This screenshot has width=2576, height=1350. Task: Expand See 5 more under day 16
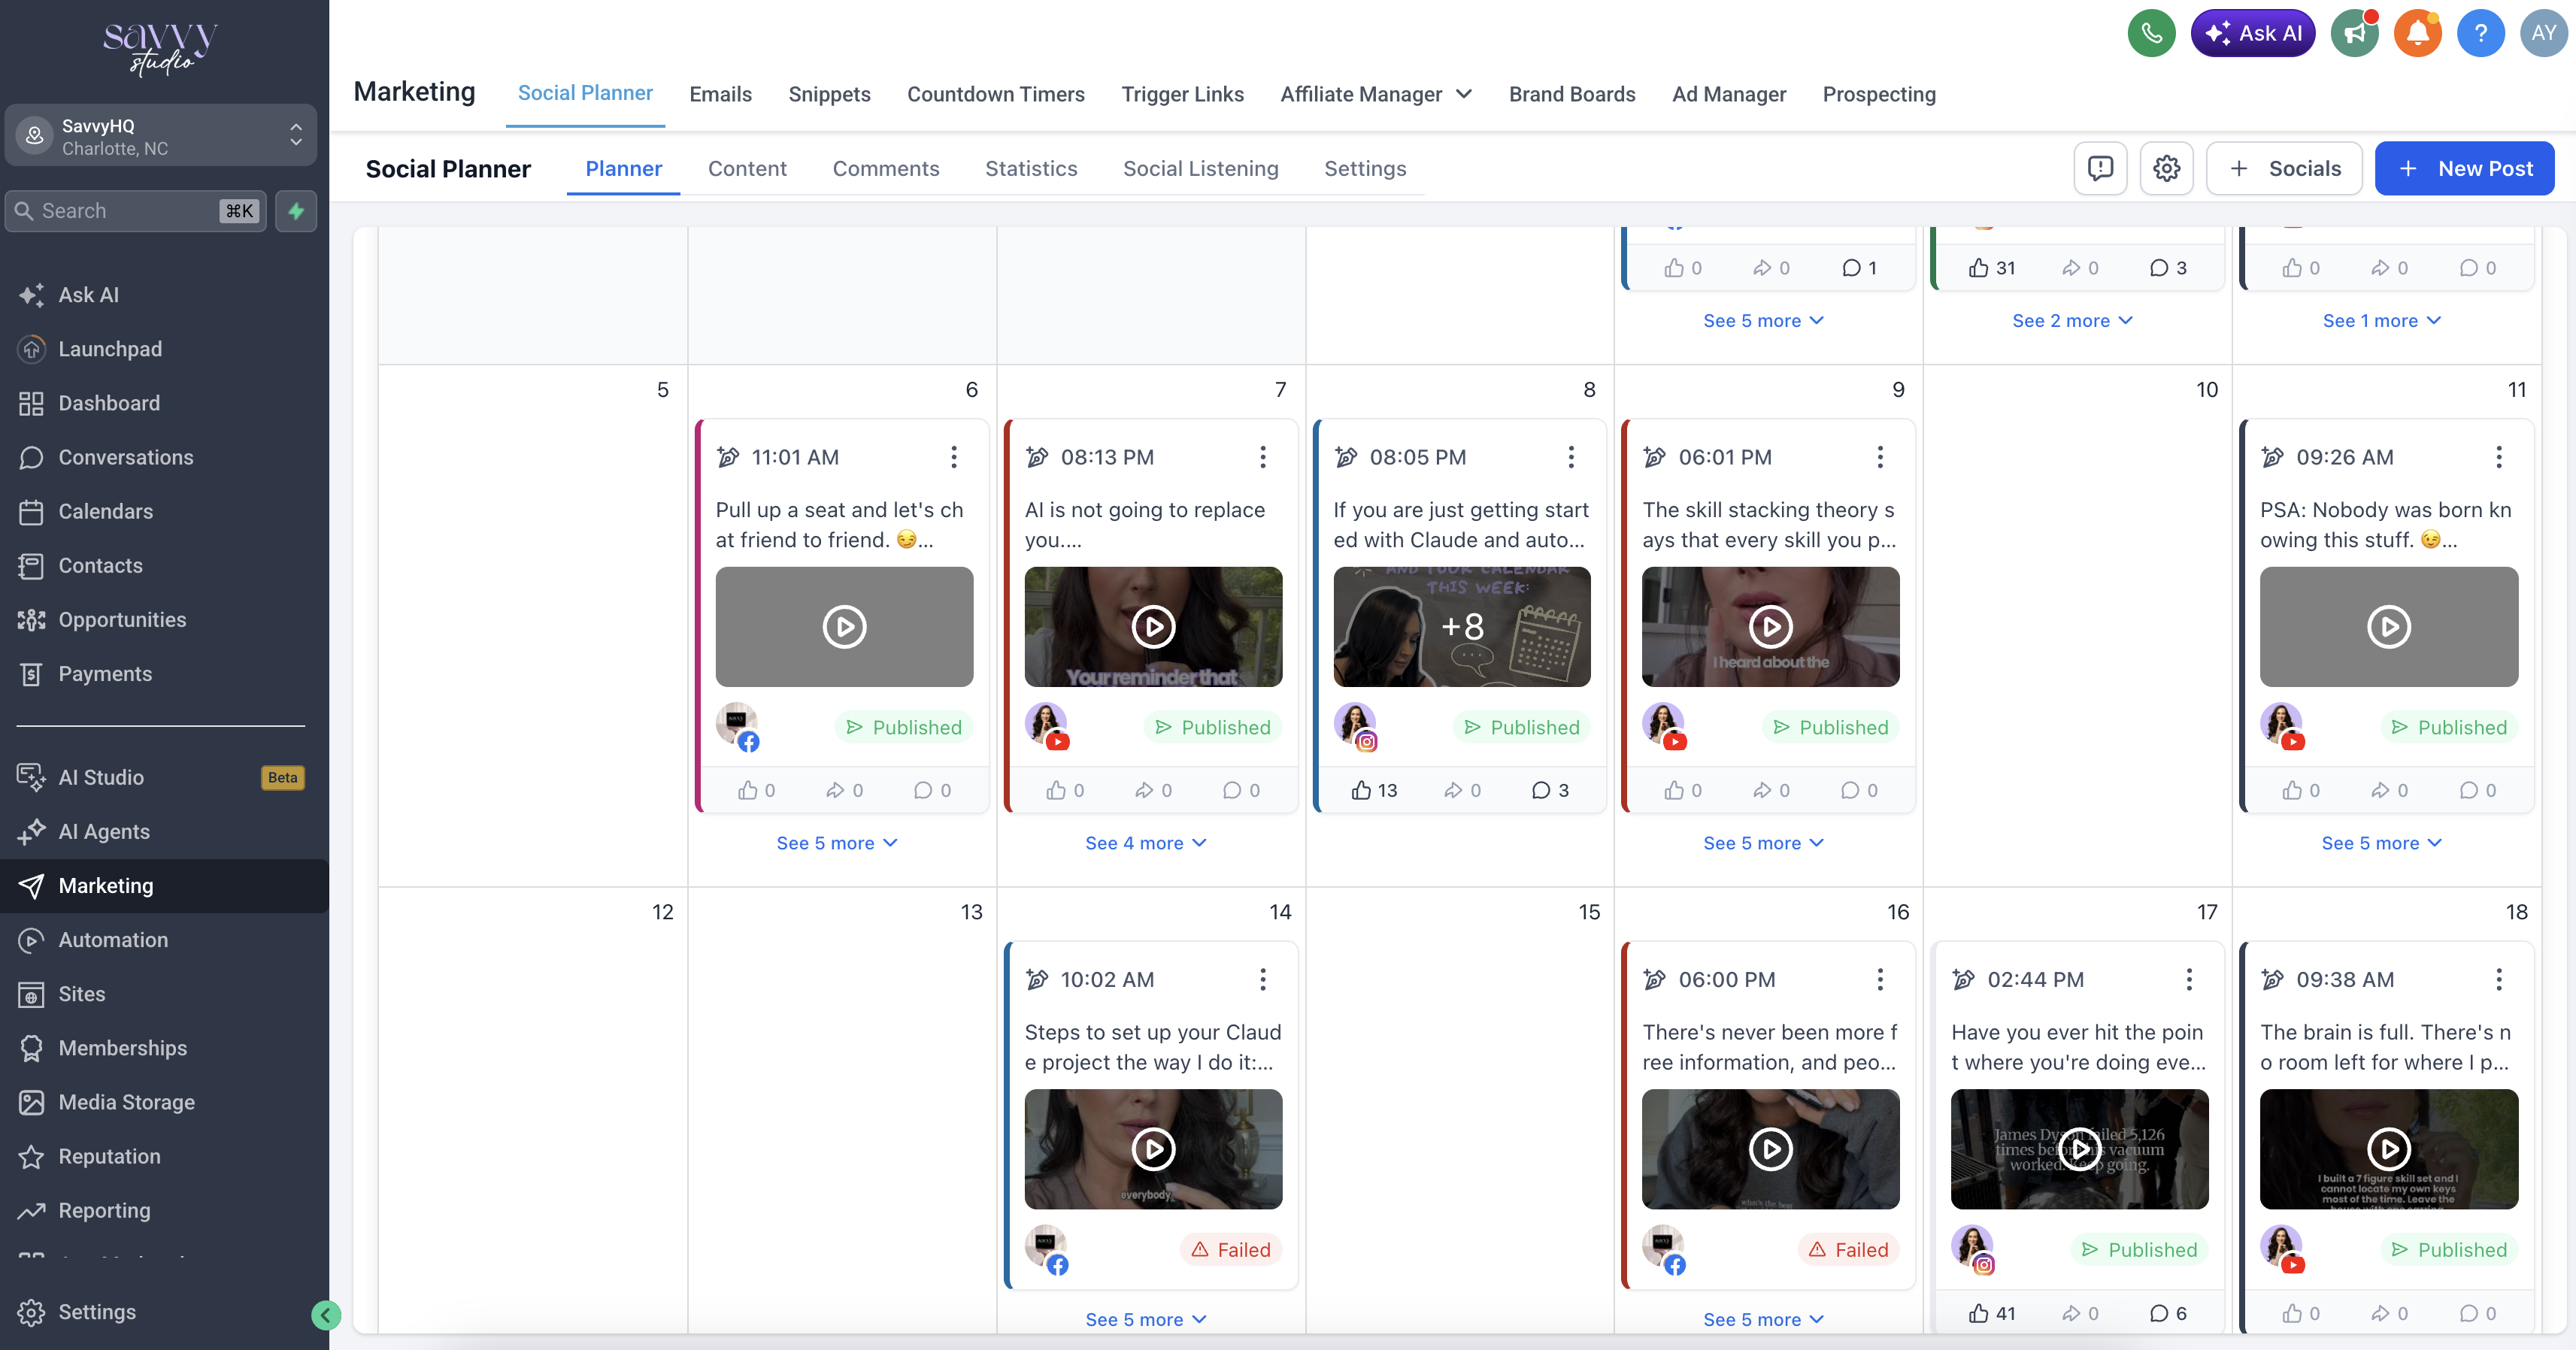[1764, 1319]
